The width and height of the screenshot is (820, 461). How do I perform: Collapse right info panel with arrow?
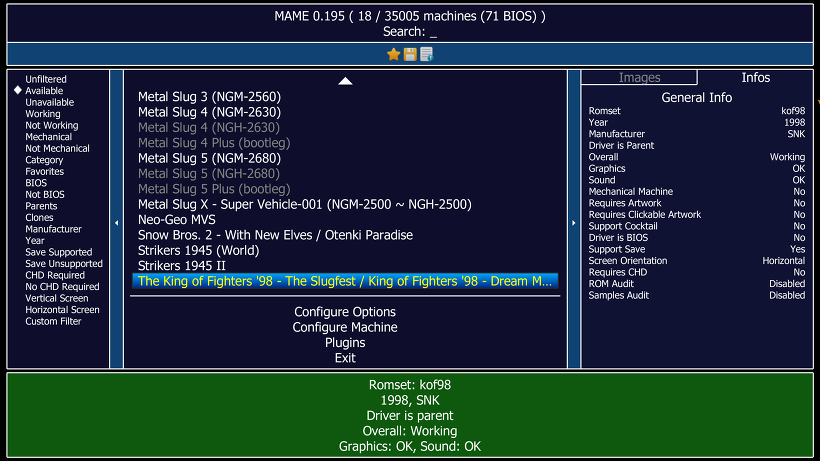[x=574, y=223]
